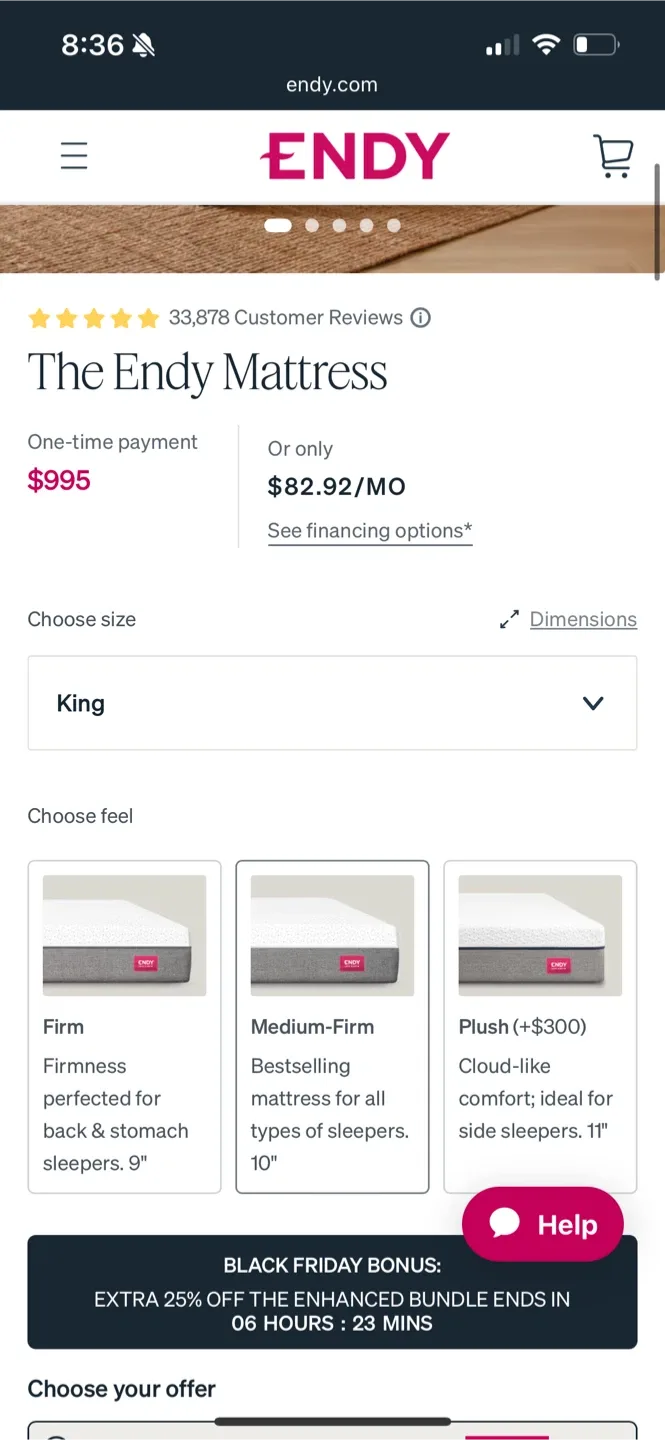Open the financing options link
Image resolution: width=665 pixels, height=1440 pixels.
[369, 530]
